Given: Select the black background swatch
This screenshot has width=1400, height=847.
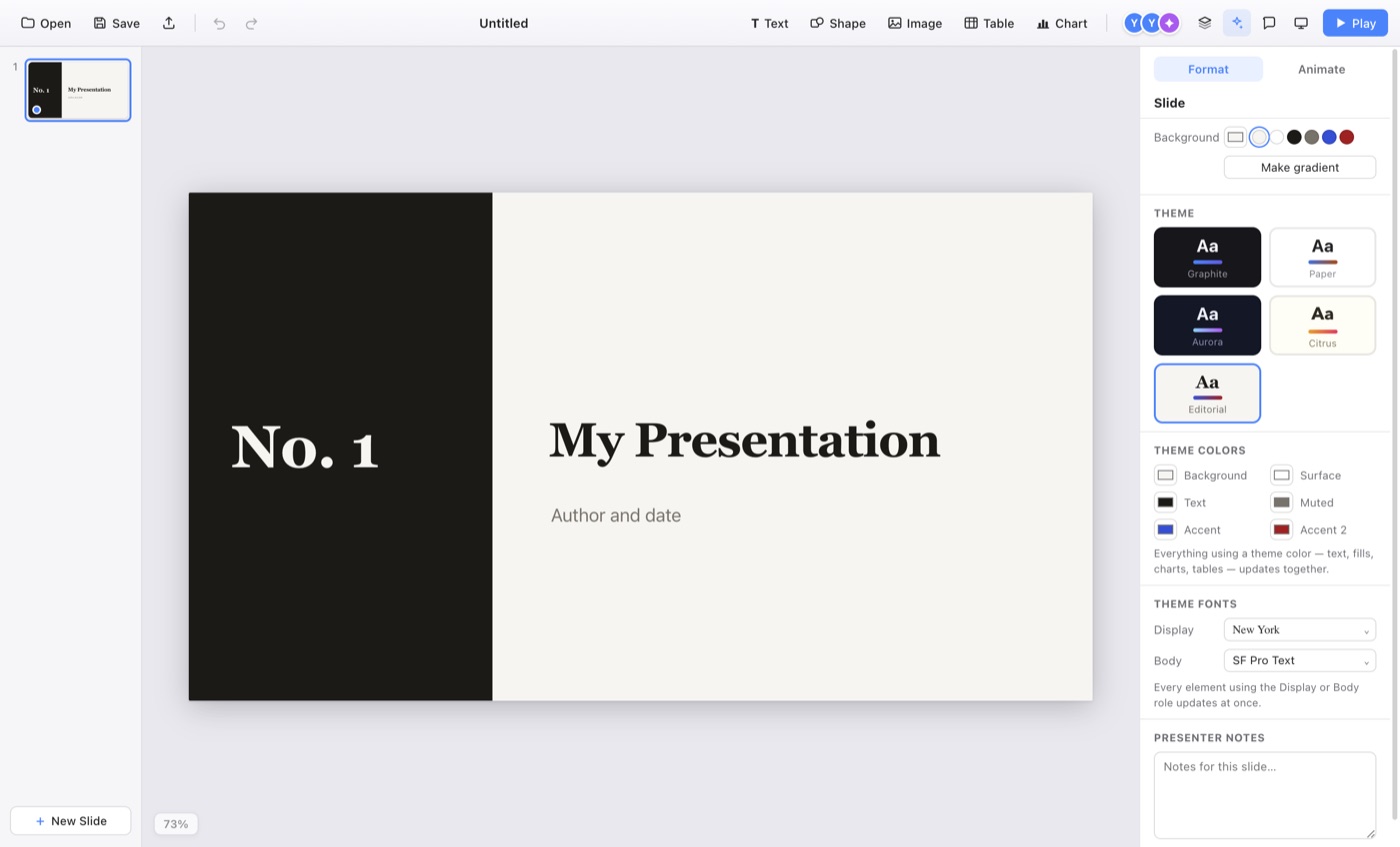Looking at the screenshot, I should click(x=1294, y=137).
